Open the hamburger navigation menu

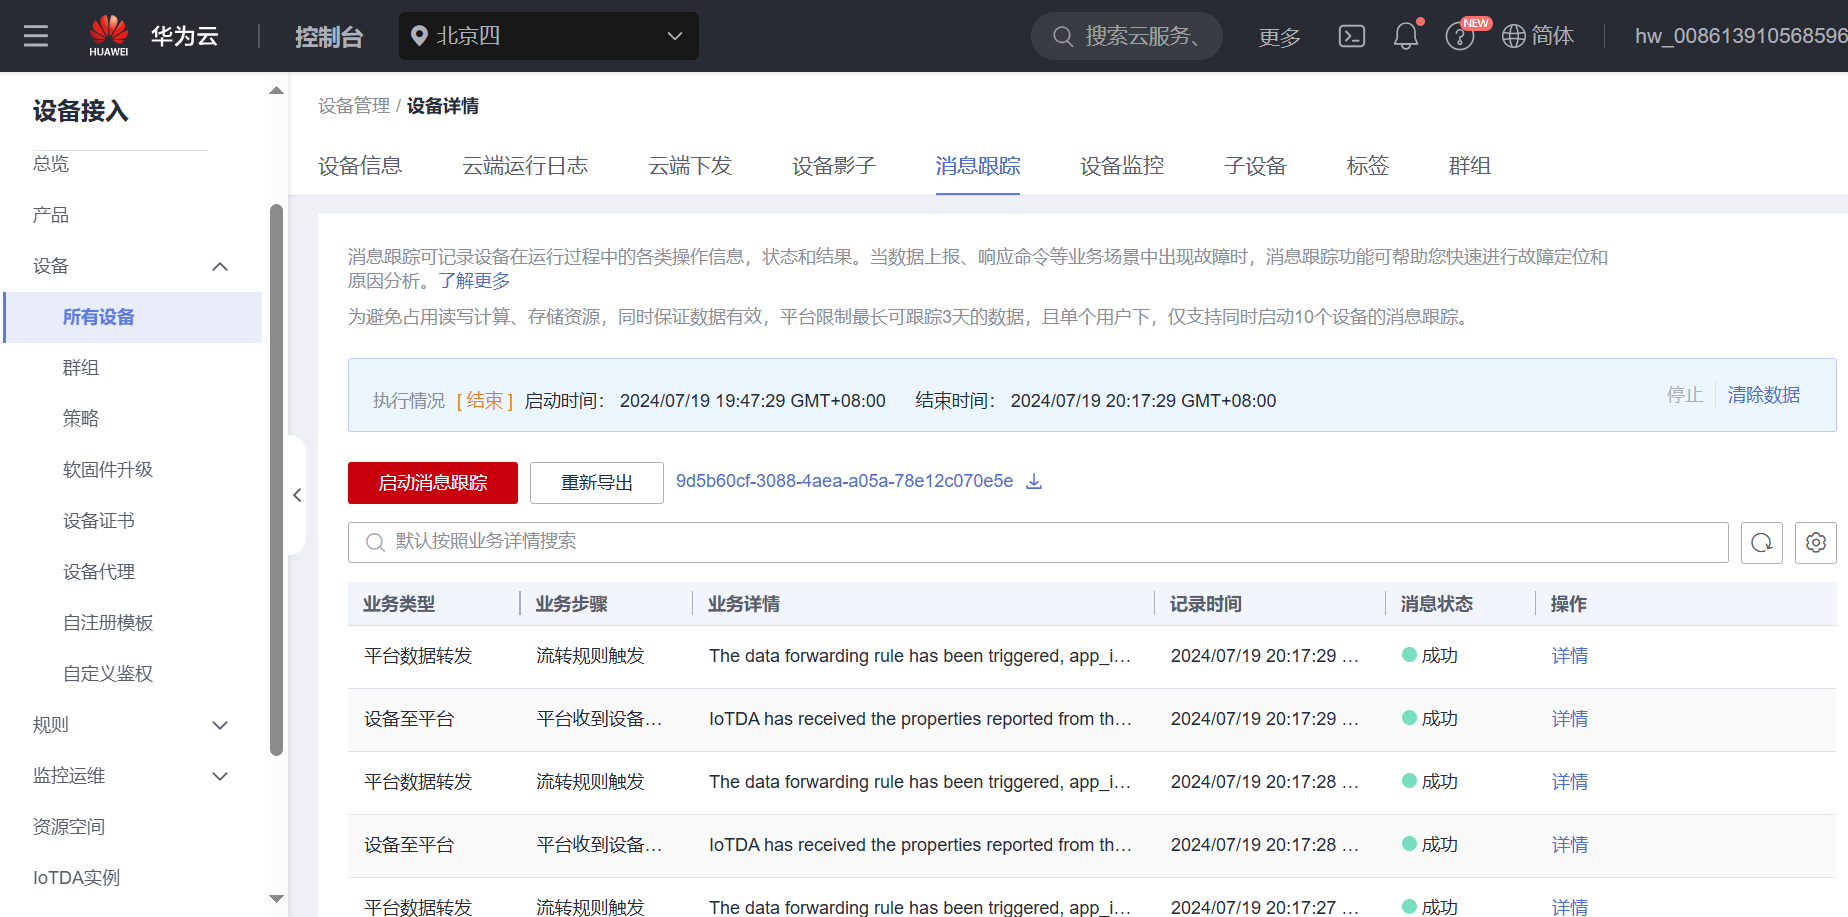[36, 36]
